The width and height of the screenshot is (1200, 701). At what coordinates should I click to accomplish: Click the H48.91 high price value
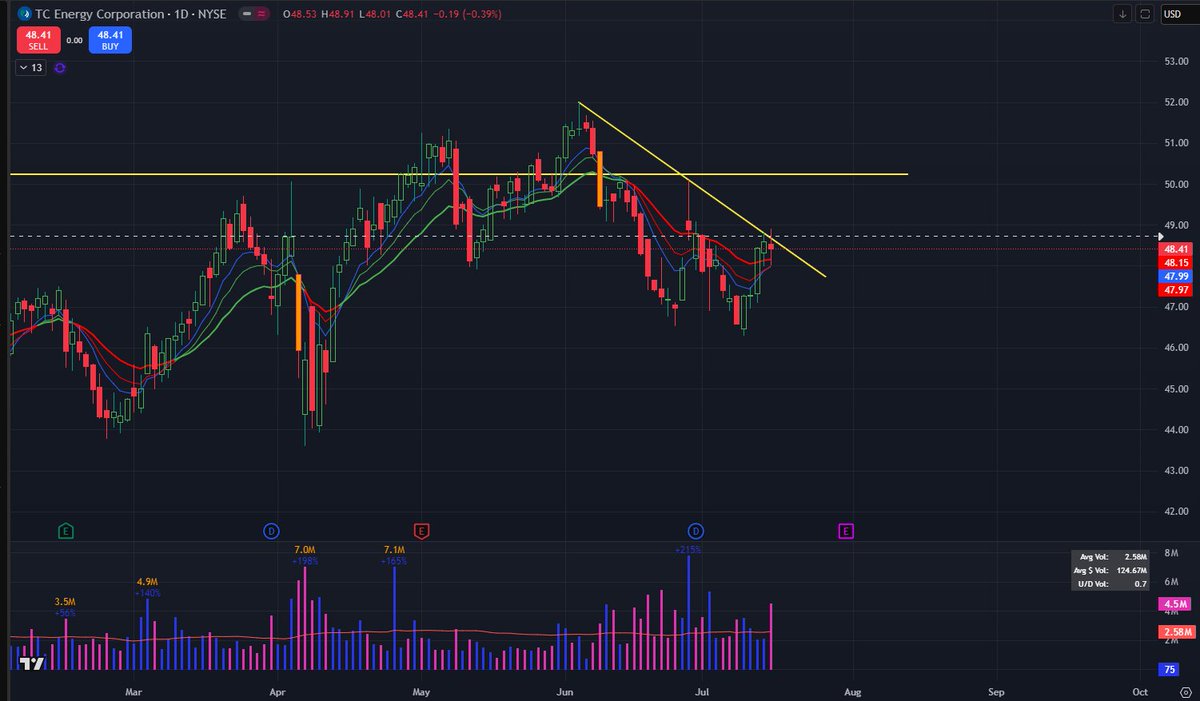[339, 14]
